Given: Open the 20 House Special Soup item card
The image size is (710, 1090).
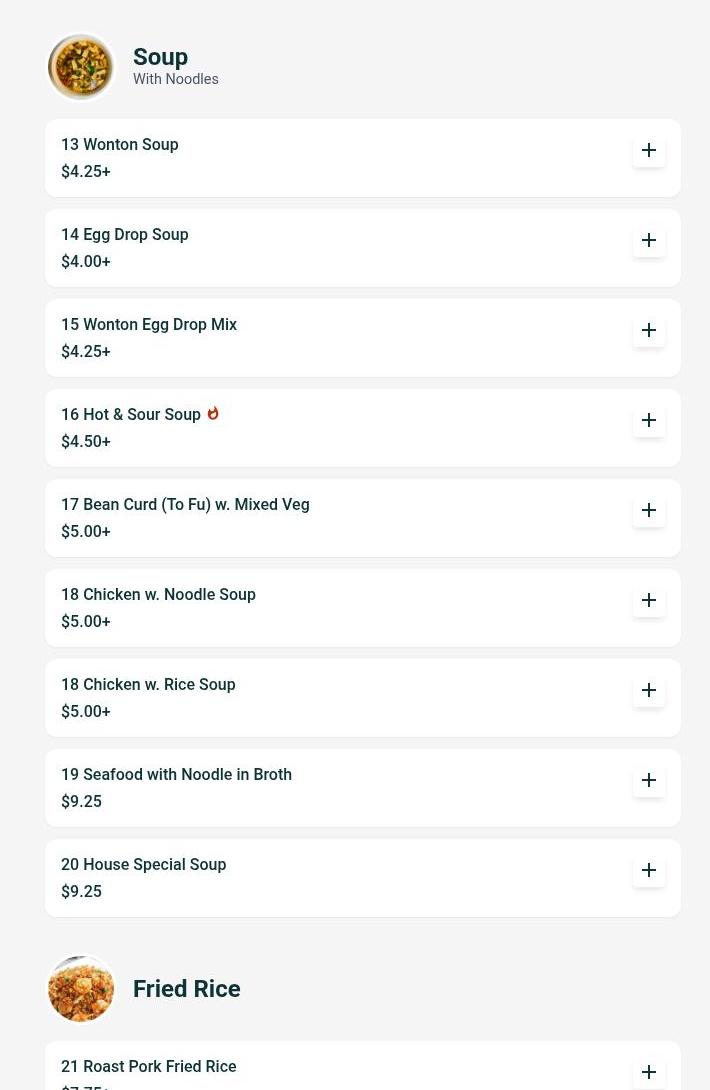Looking at the screenshot, I should coord(362,878).
